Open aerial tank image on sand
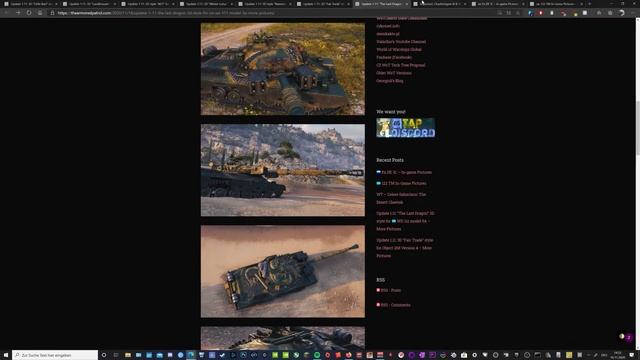 tap(283, 271)
